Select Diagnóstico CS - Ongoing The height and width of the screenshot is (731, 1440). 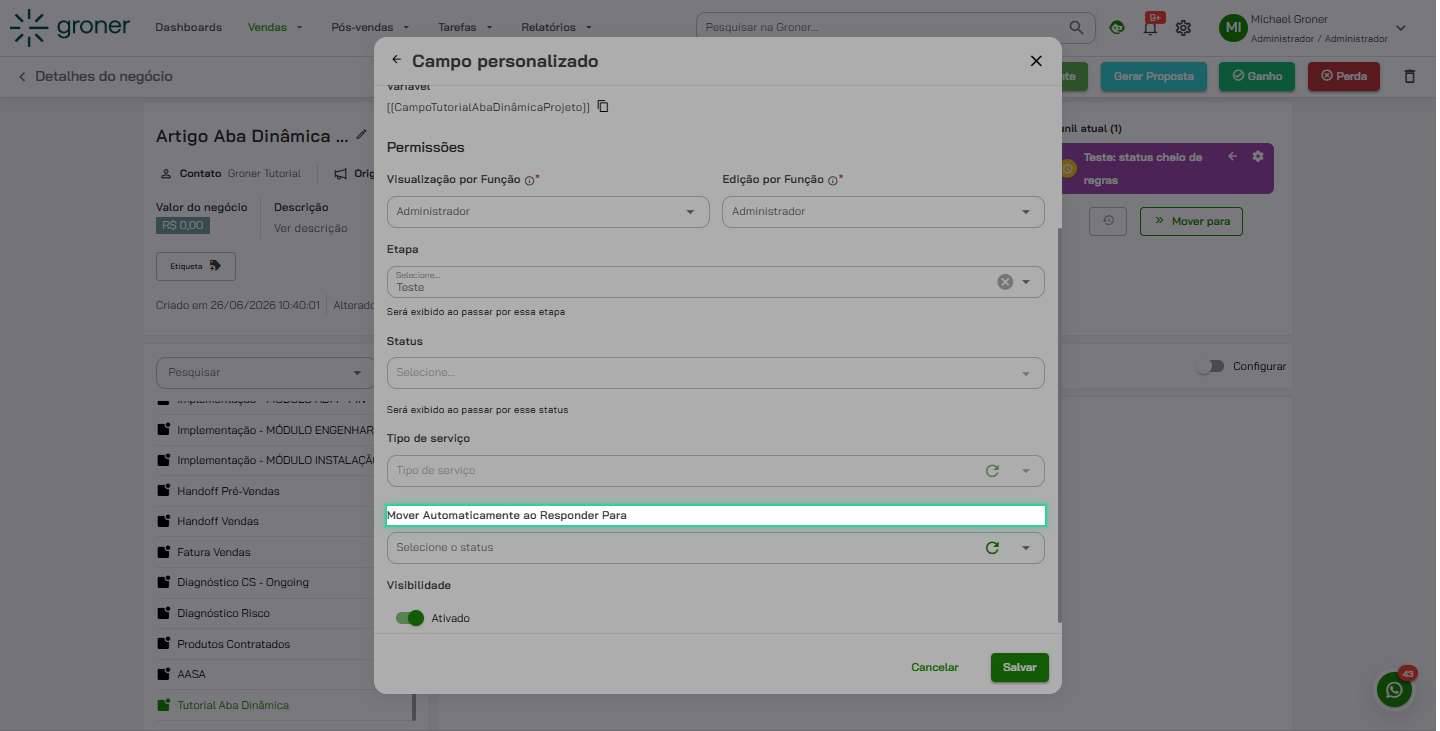[x=242, y=582]
